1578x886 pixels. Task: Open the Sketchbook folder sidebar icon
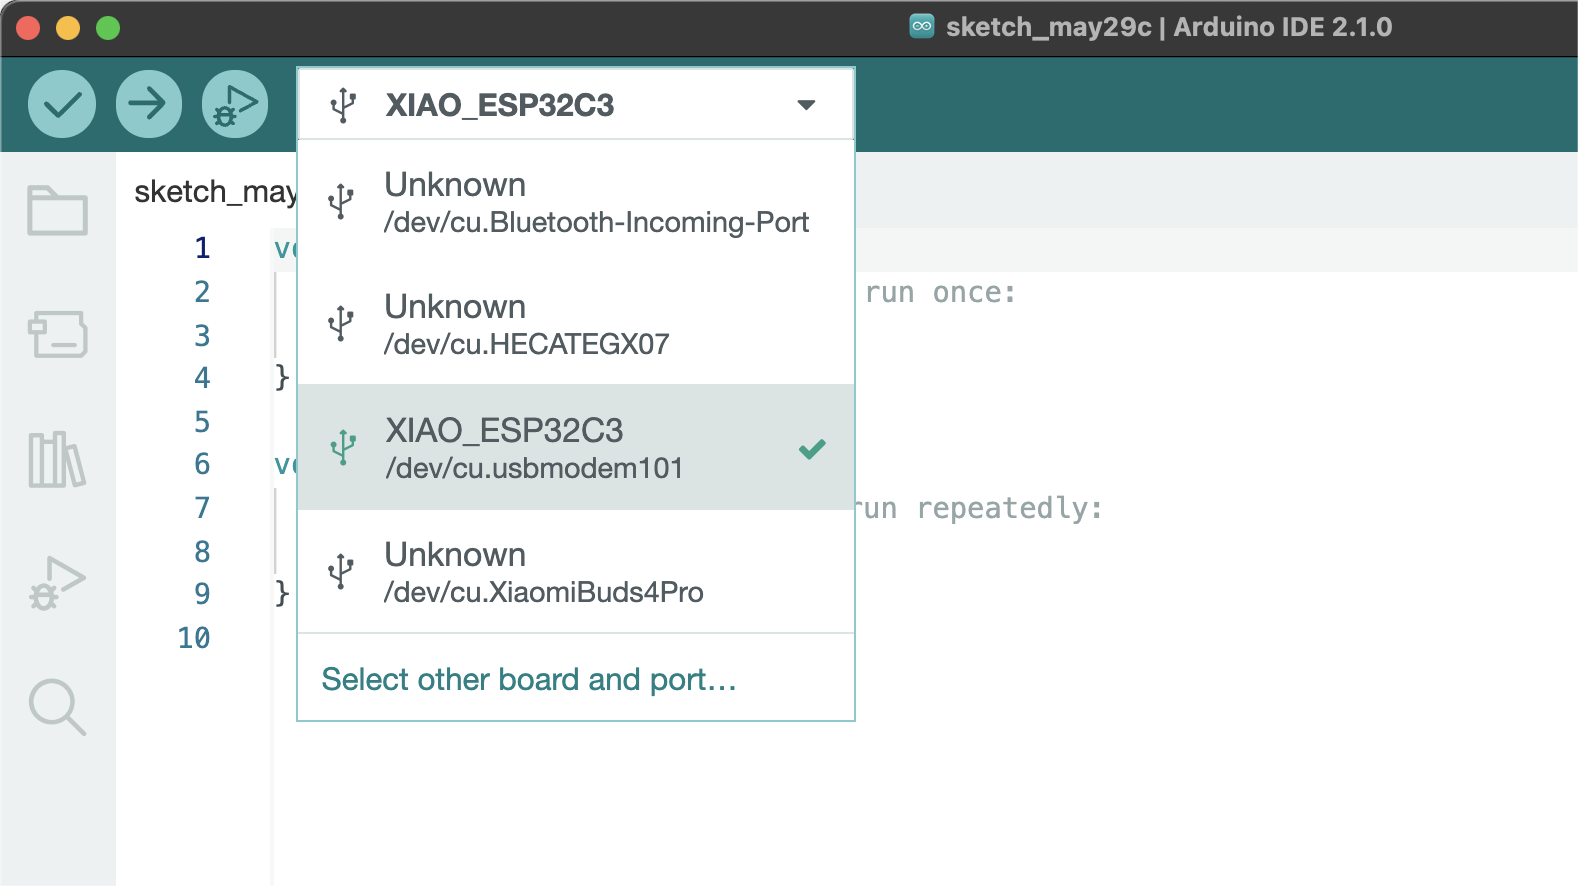pos(57,210)
